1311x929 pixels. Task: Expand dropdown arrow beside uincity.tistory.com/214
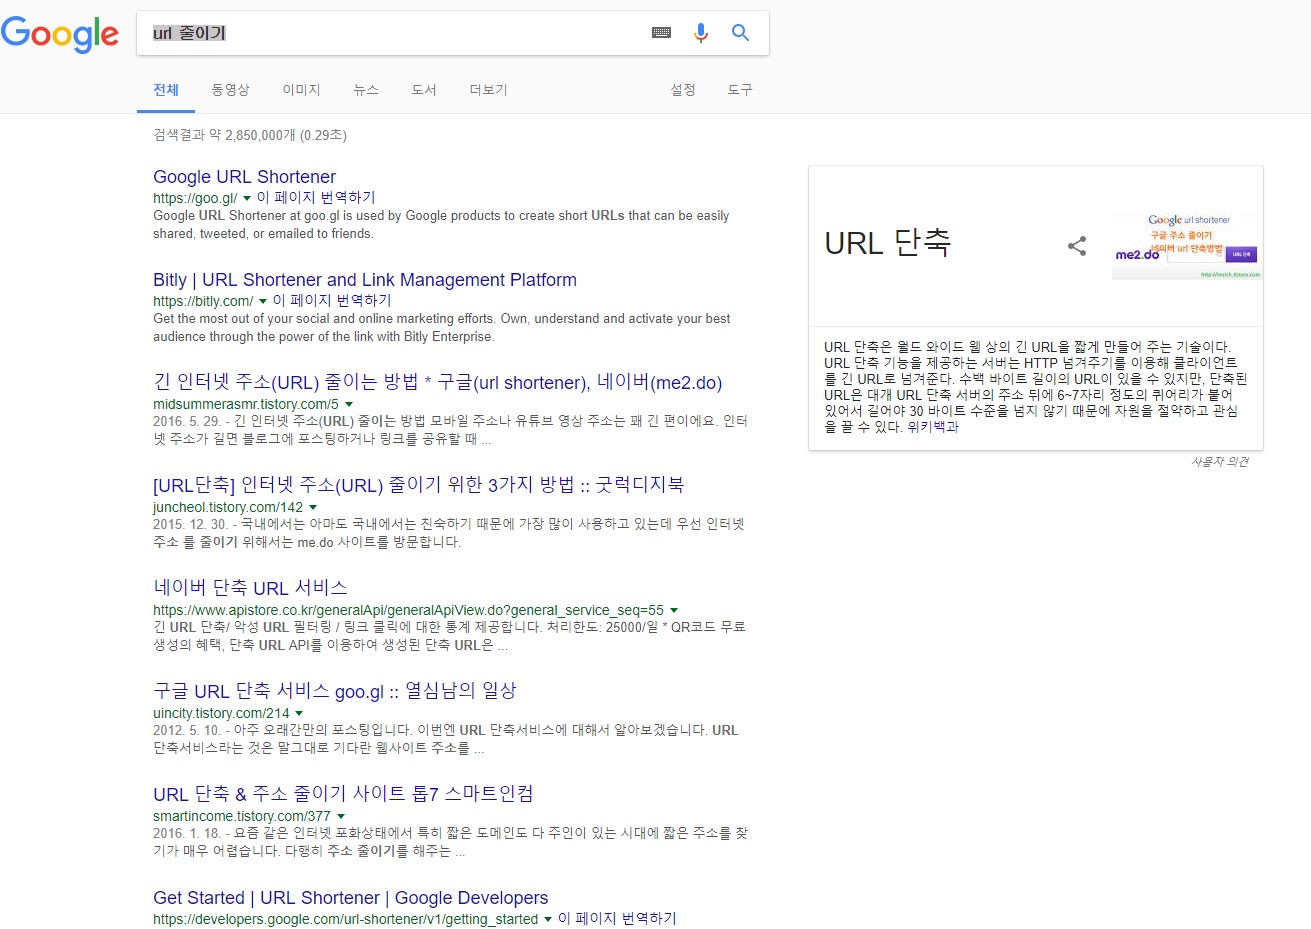click(299, 714)
